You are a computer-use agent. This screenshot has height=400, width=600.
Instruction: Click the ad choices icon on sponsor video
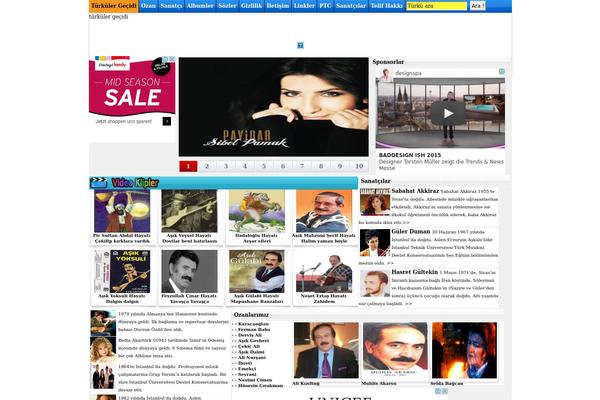(x=502, y=72)
